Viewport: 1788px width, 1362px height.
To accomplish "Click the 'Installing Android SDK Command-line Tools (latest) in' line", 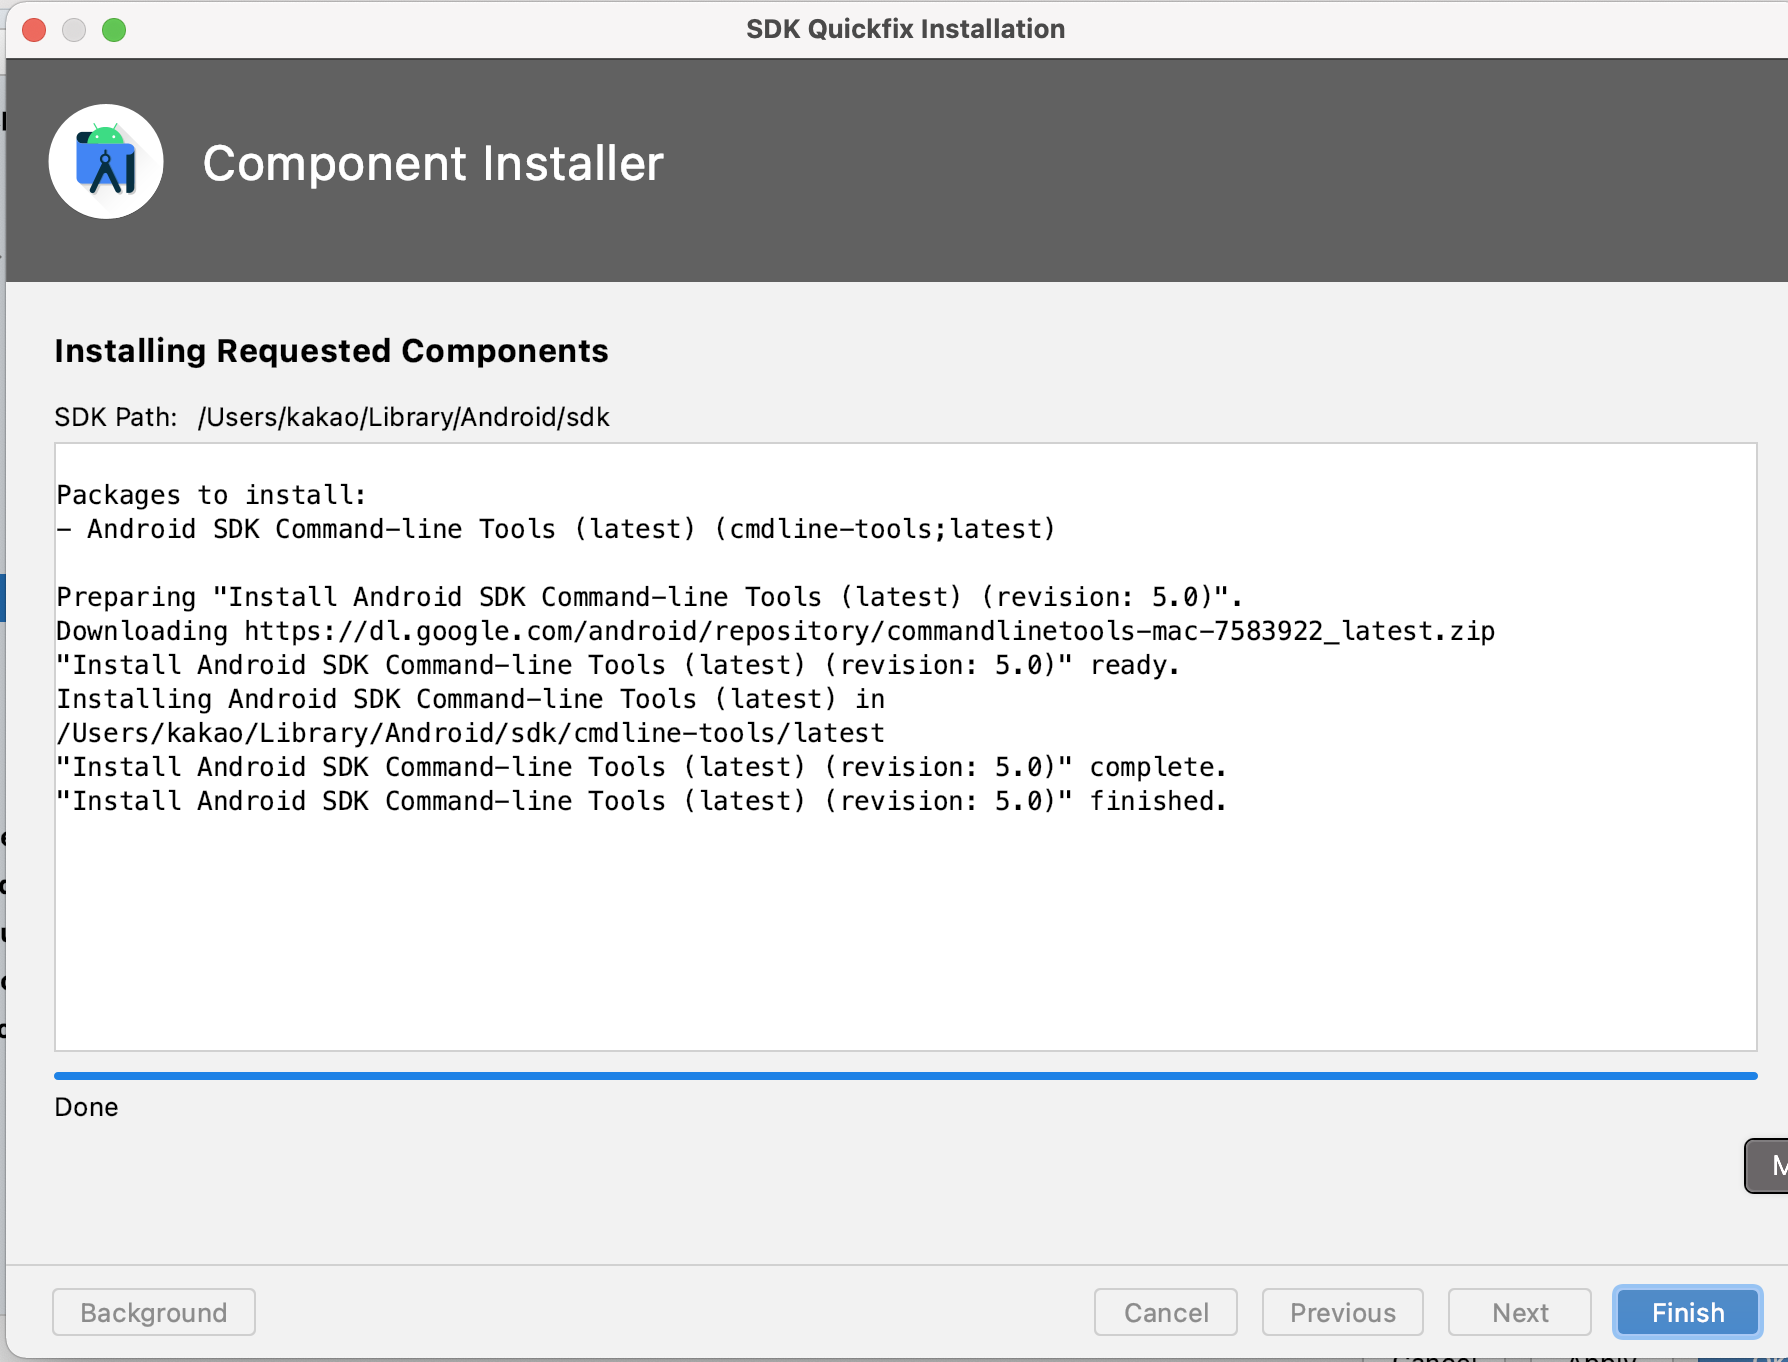I will pyautogui.click(x=470, y=699).
